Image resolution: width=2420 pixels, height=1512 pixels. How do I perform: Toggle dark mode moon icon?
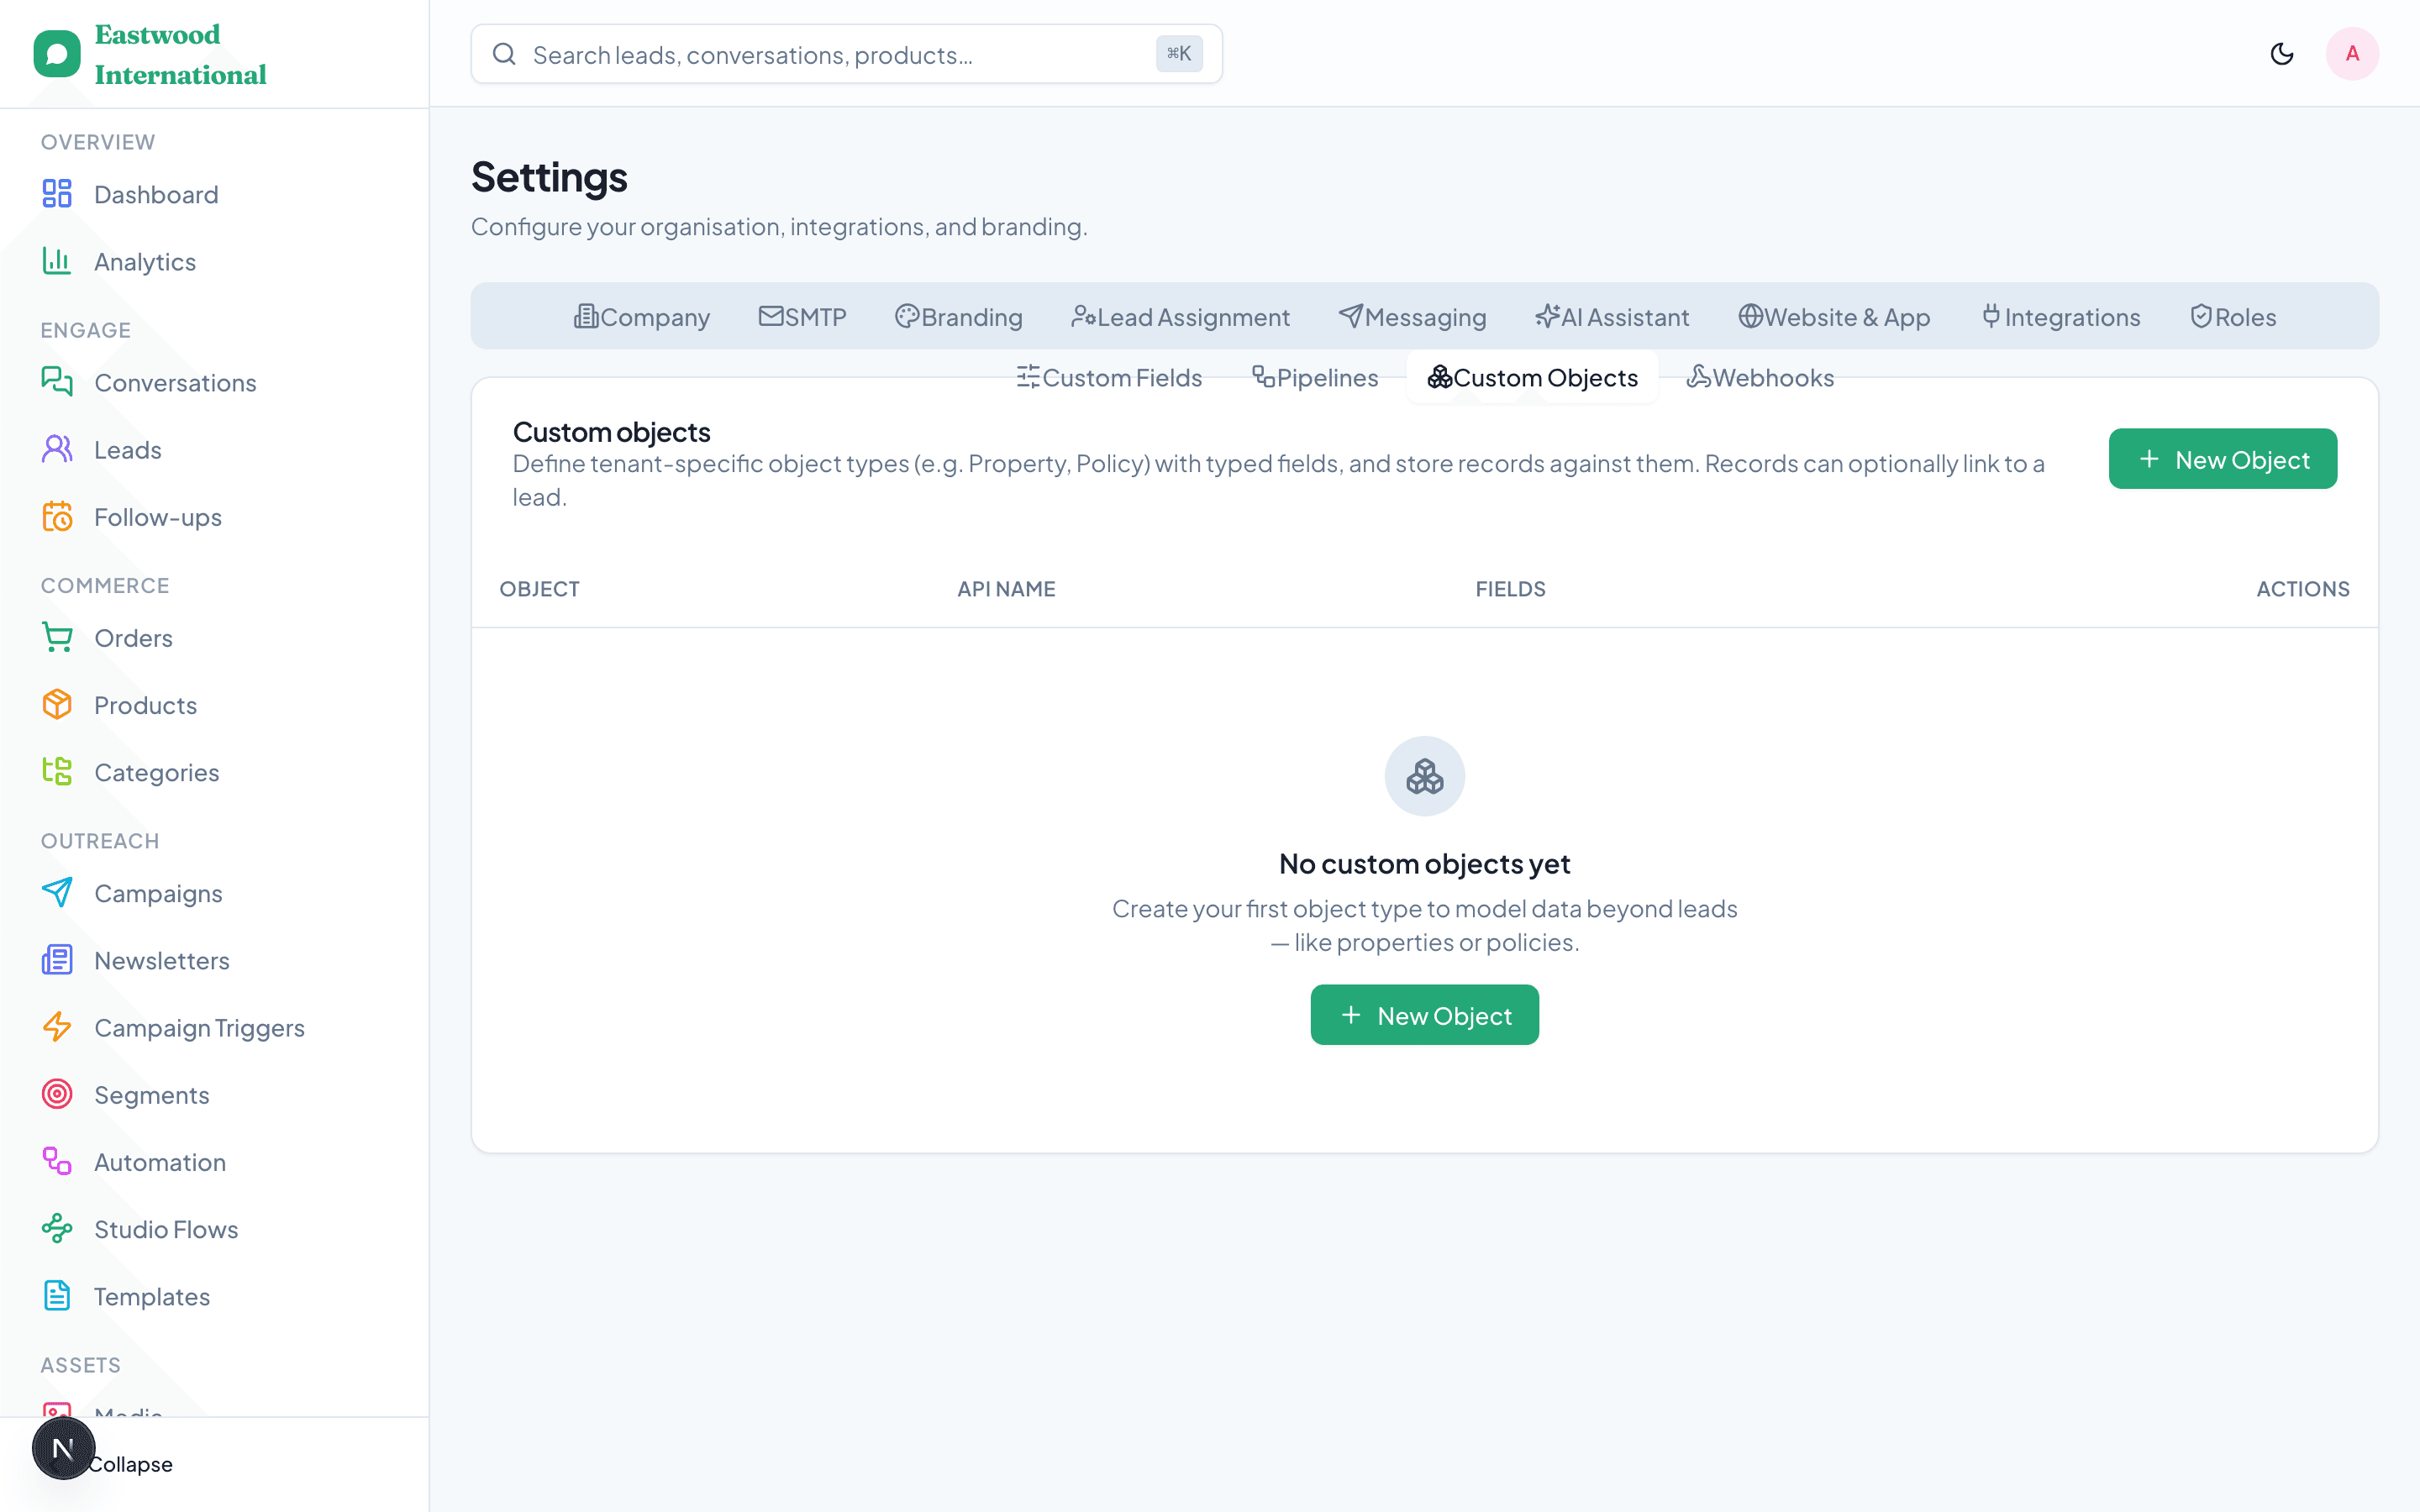point(2281,54)
